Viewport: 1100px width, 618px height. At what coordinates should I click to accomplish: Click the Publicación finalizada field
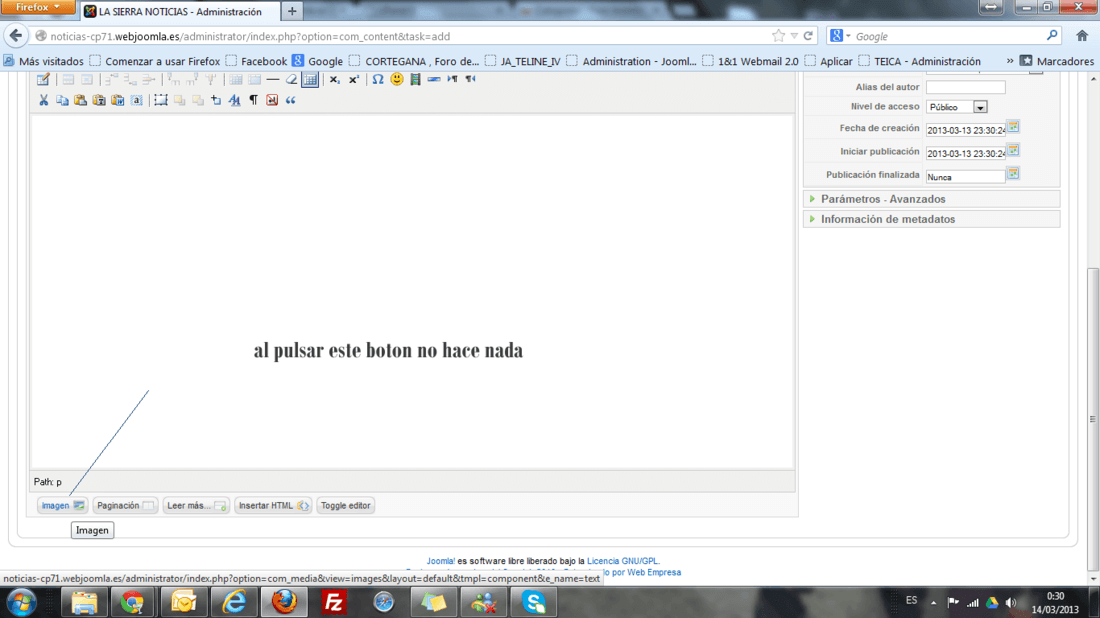965,177
